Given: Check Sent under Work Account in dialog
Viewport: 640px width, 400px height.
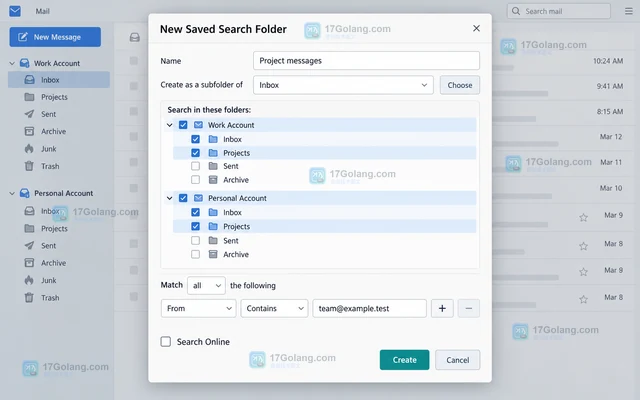Looking at the screenshot, I should click(x=196, y=166).
